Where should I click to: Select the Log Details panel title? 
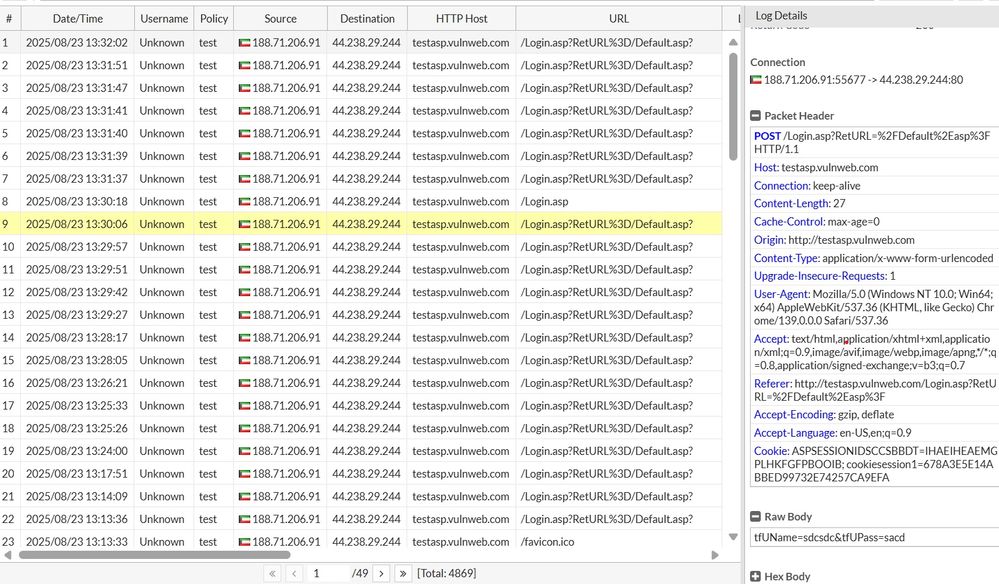[781, 15]
